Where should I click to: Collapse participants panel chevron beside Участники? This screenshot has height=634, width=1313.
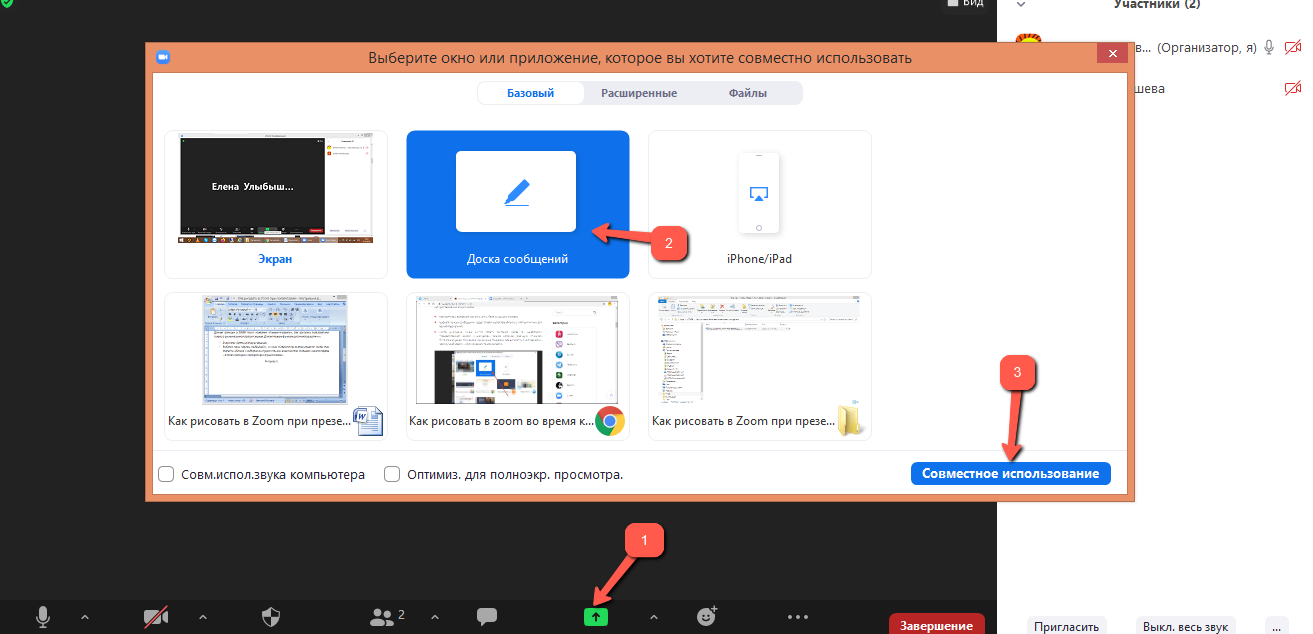[1021, 4]
